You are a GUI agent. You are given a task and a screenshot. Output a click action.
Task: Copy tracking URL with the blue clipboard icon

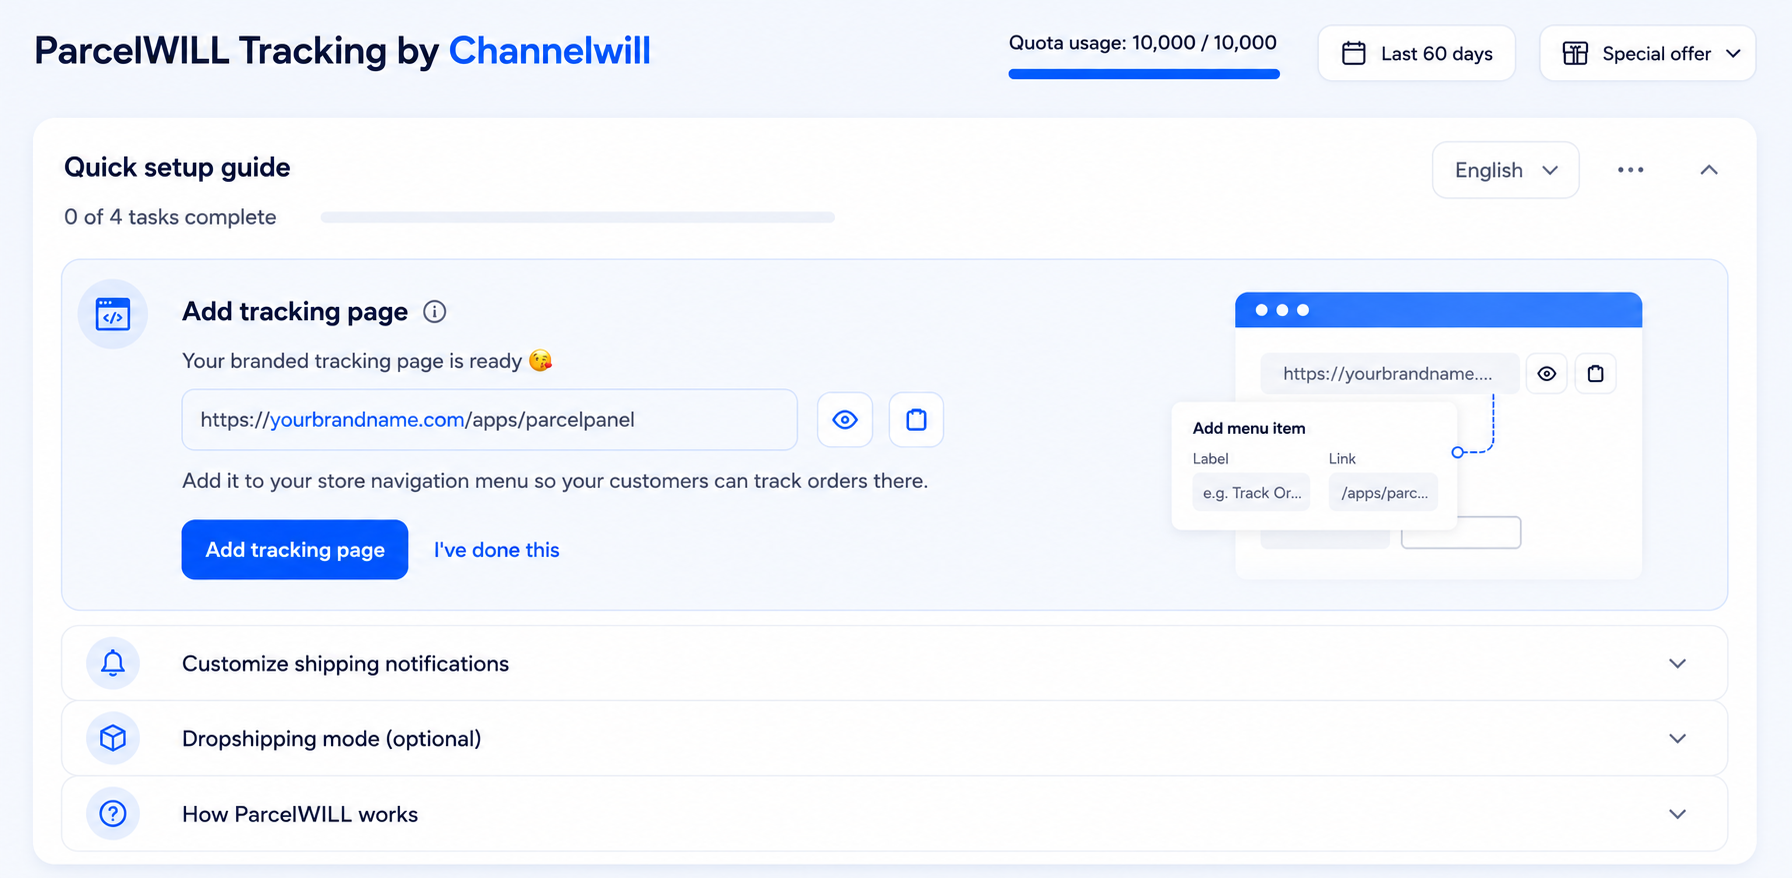tap(916, 420)
